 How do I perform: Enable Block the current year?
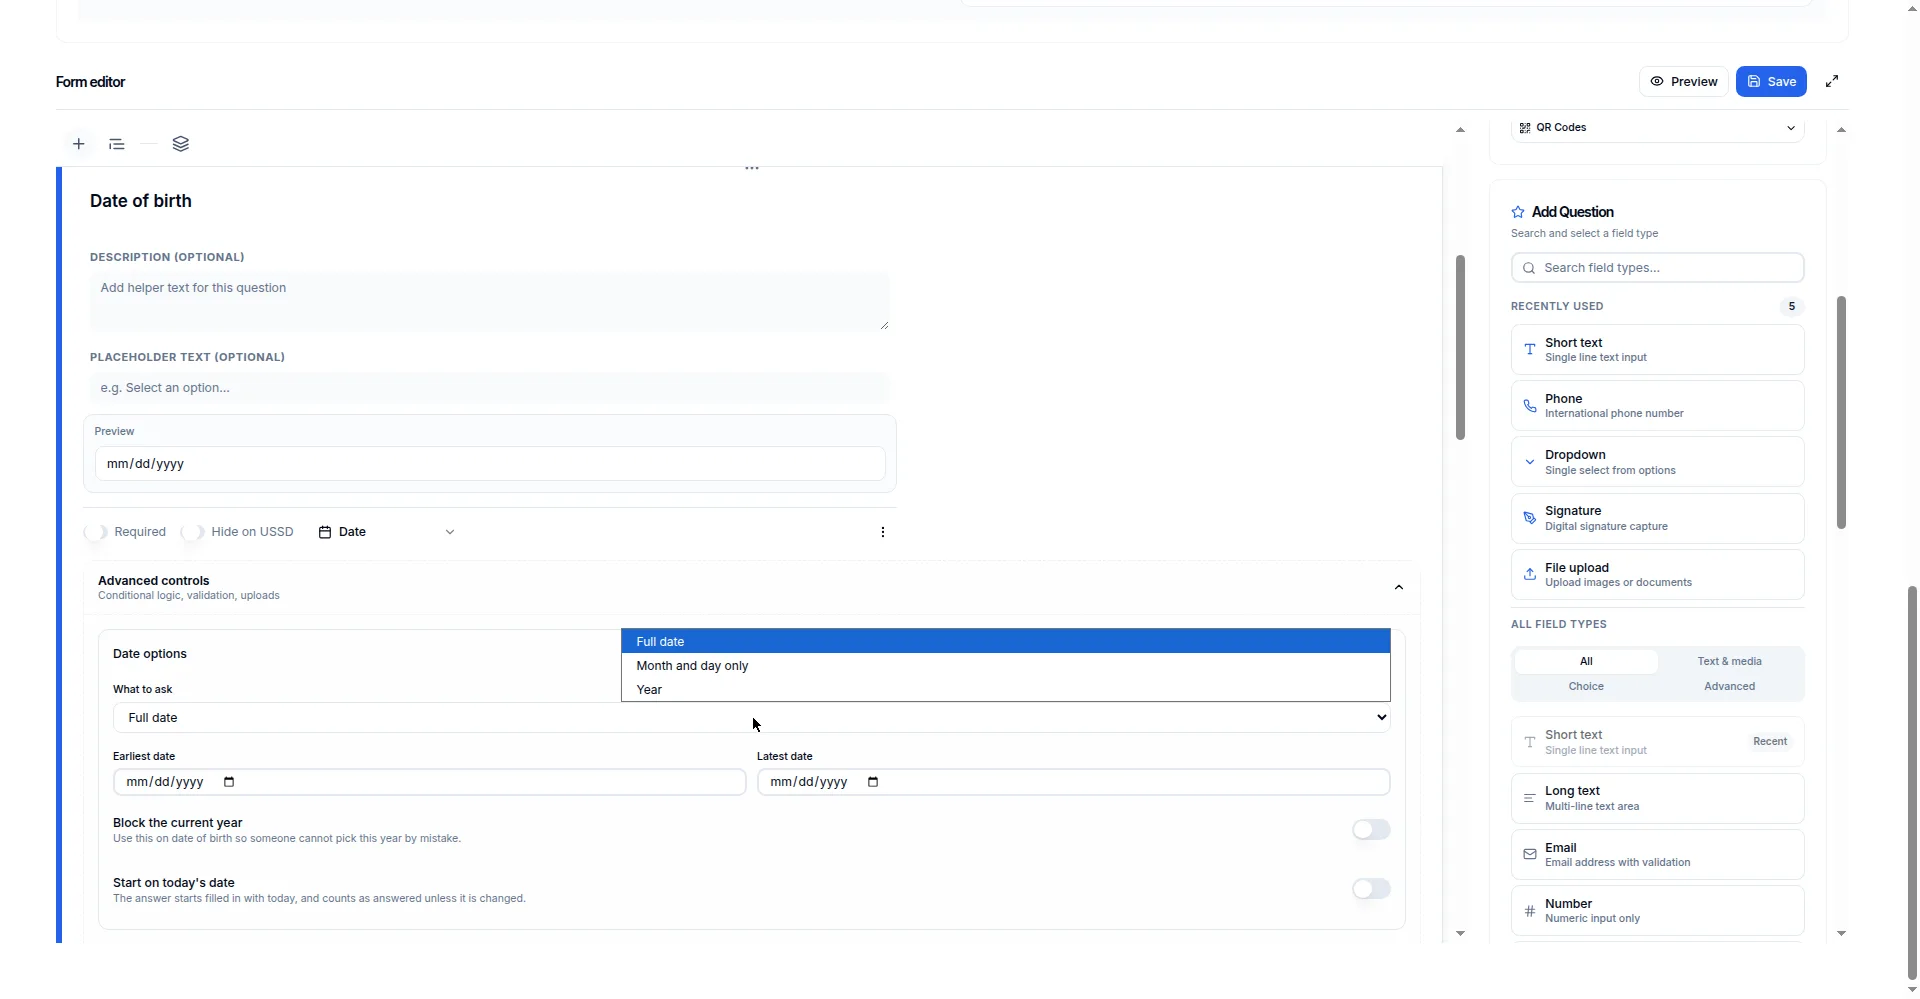(1371, 830)
